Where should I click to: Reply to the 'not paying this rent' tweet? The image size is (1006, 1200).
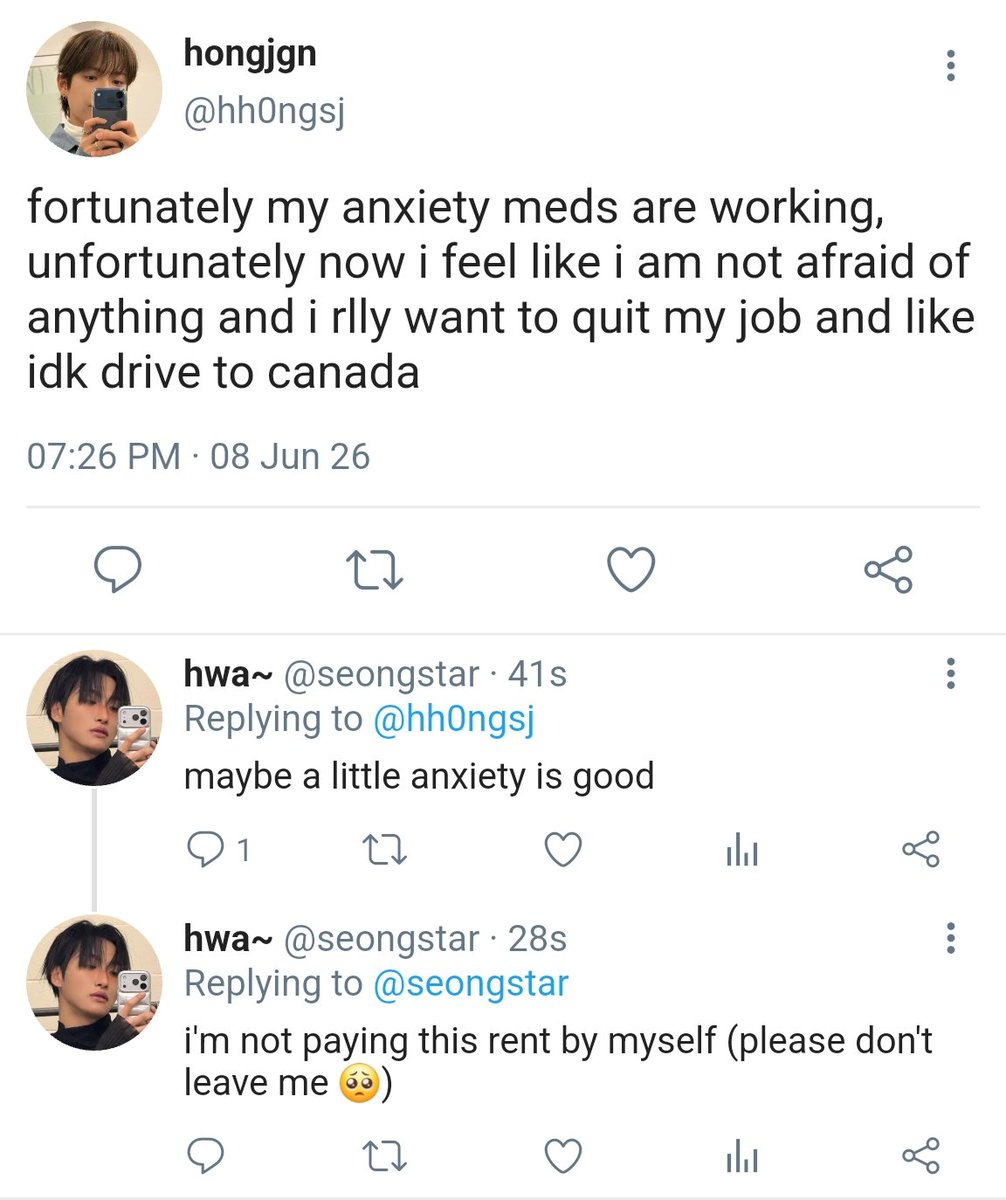point(206,1157)
